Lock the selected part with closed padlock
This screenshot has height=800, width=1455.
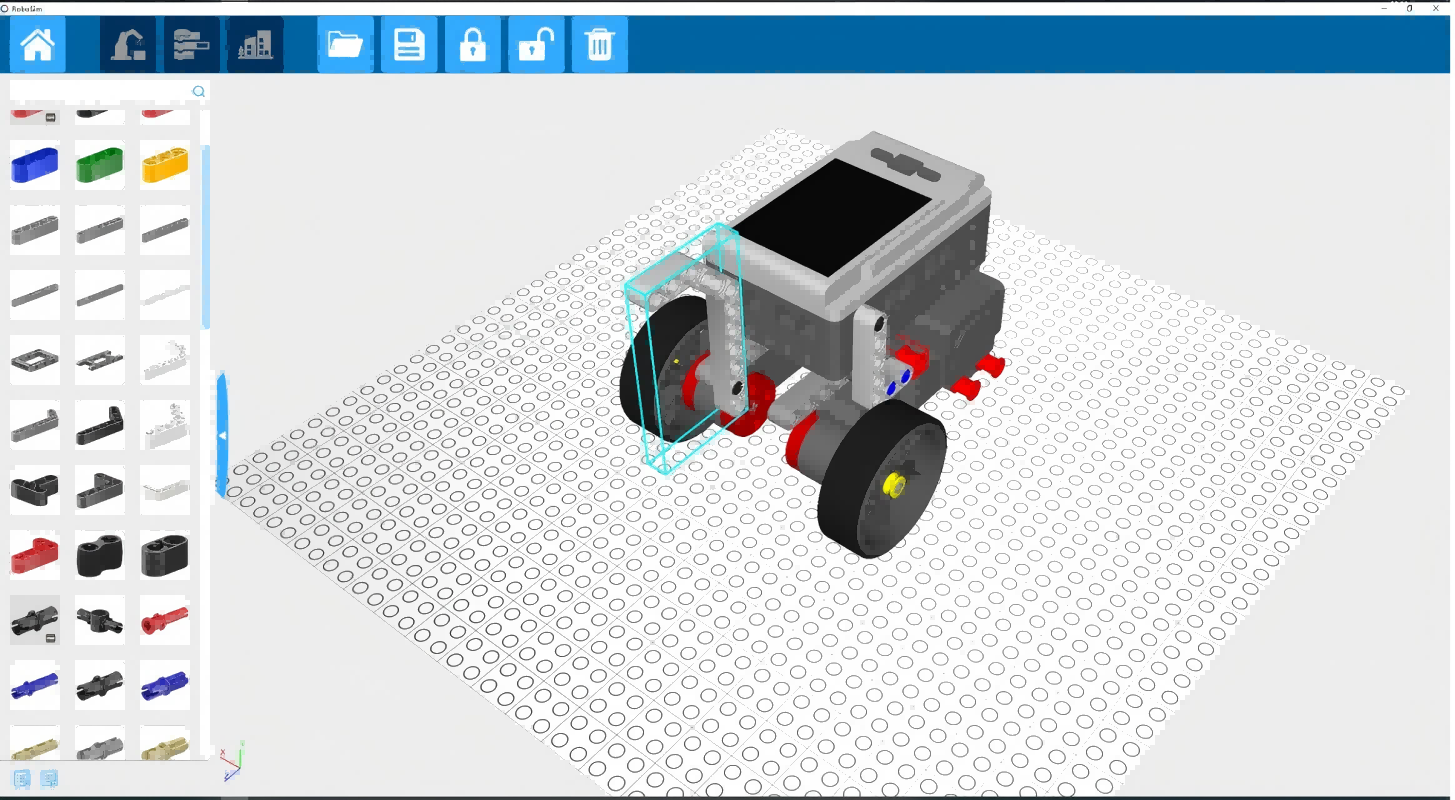[x=473, y=45]
